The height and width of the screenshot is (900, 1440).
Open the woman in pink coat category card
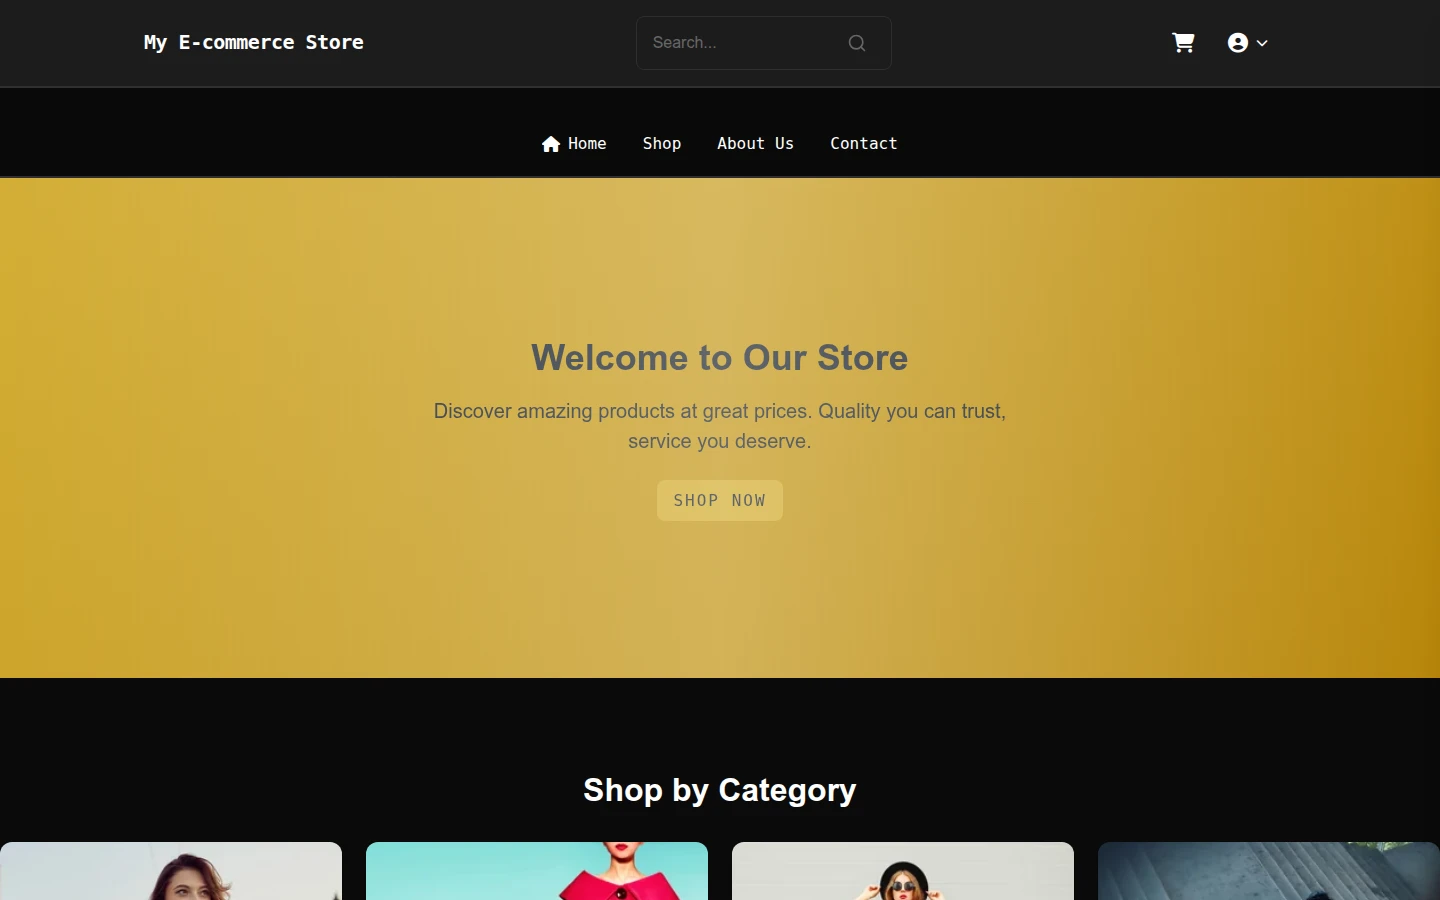click(x=537, y=871)
